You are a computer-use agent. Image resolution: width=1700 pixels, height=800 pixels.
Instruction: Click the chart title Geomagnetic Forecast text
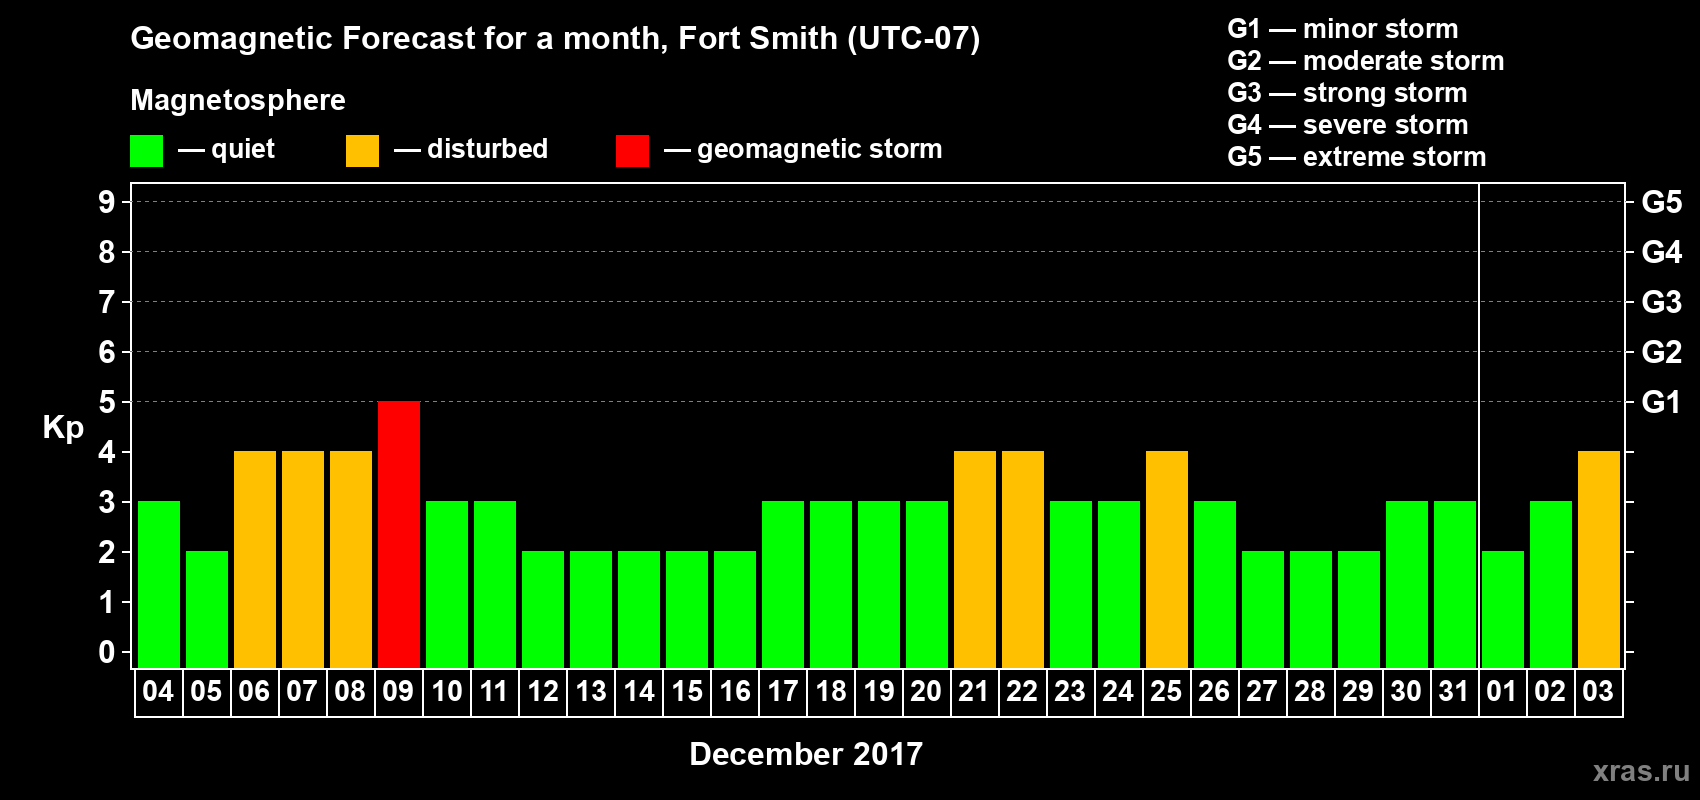point(555,39)
